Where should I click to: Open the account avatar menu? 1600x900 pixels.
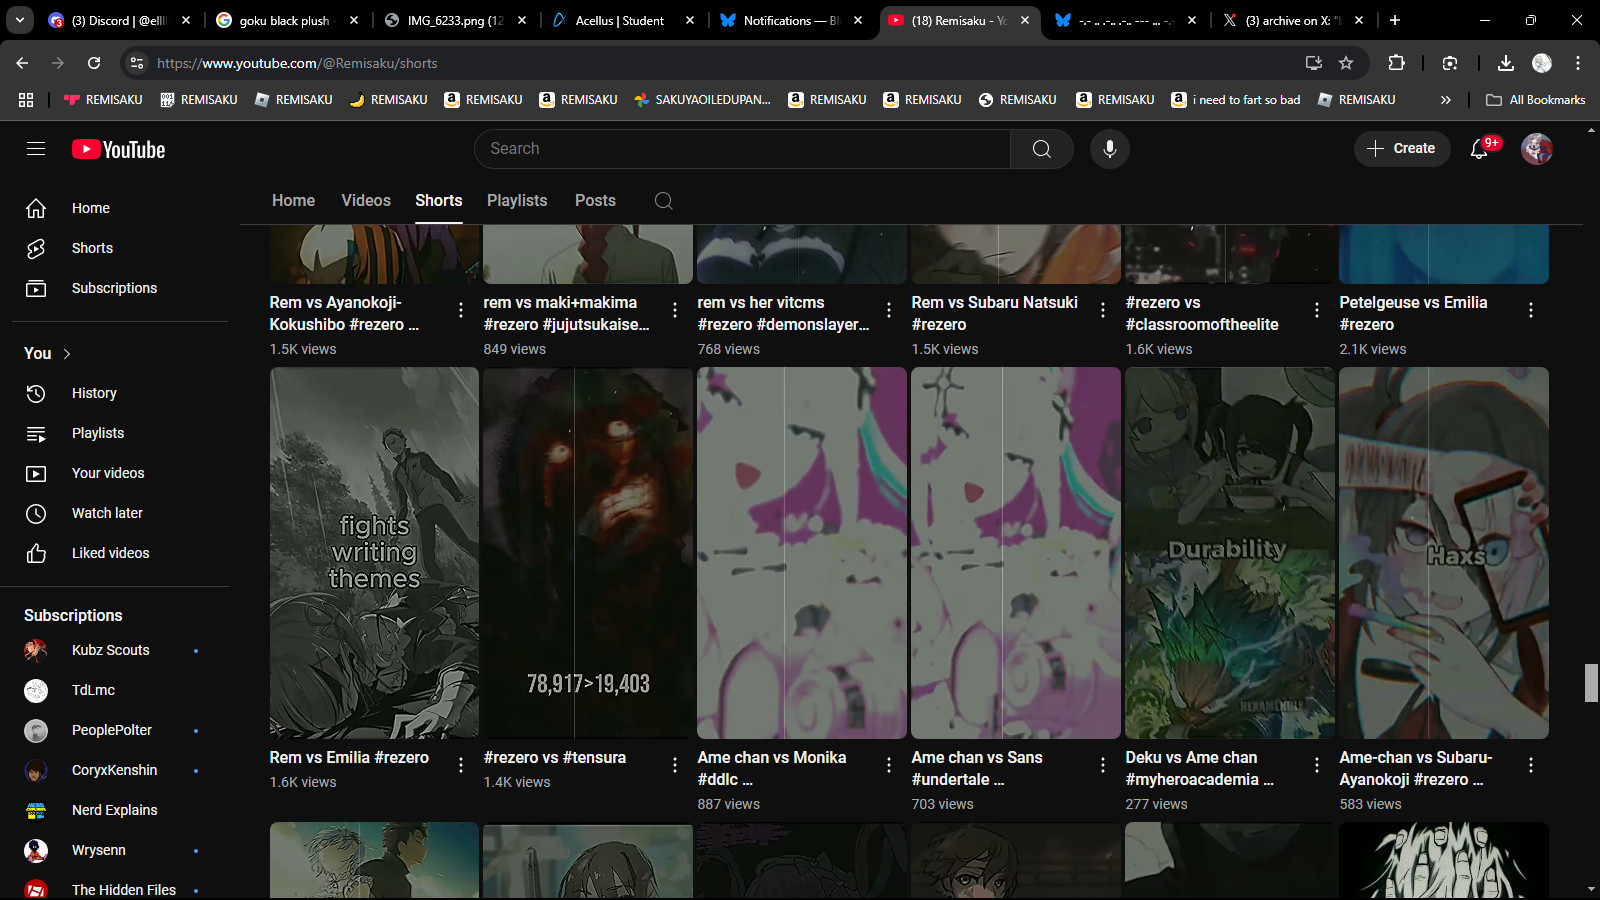pos(1537,149)
